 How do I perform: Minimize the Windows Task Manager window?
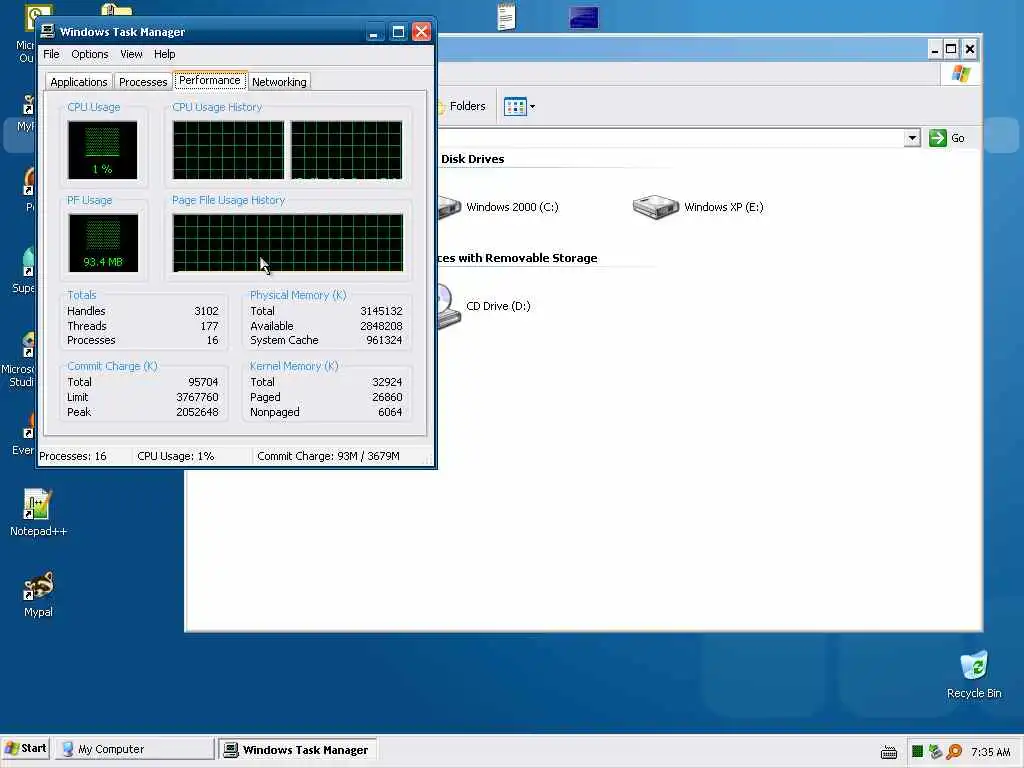[374, 32]
